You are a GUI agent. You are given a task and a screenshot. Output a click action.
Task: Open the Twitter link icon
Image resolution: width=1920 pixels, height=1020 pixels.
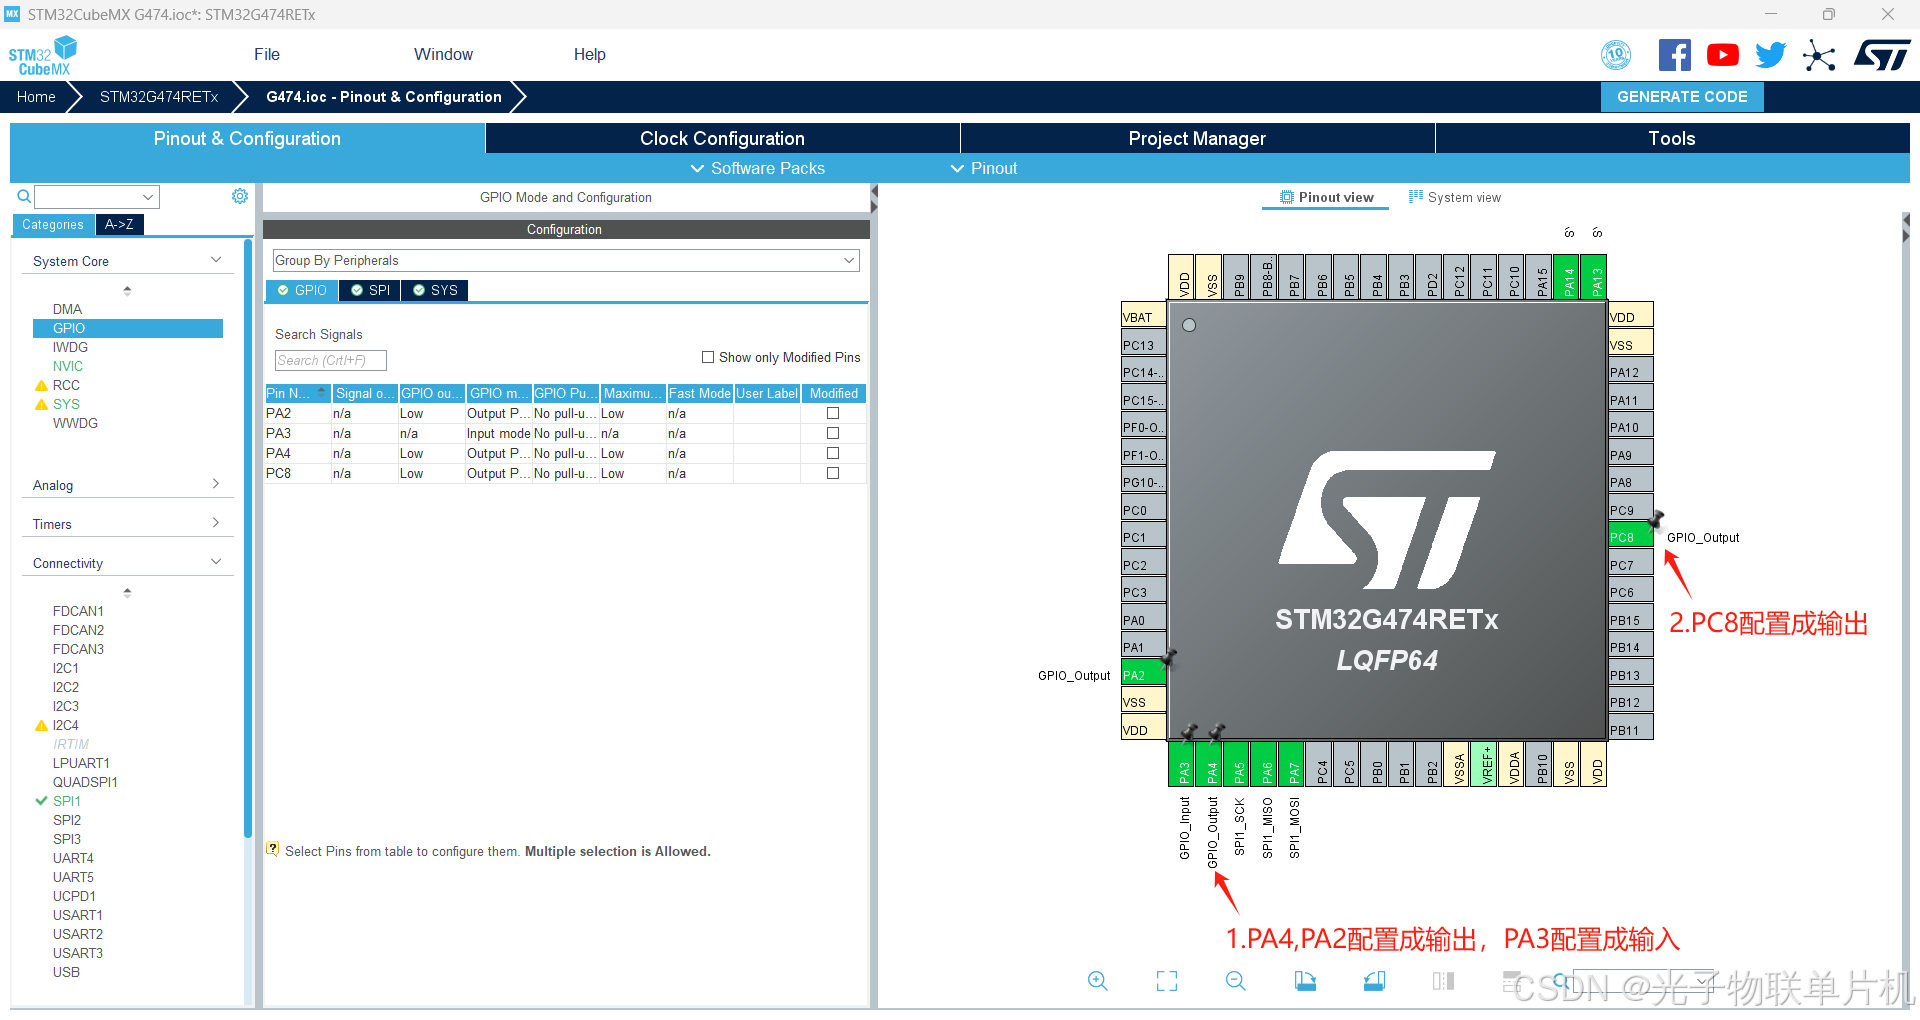[1770, 55]
